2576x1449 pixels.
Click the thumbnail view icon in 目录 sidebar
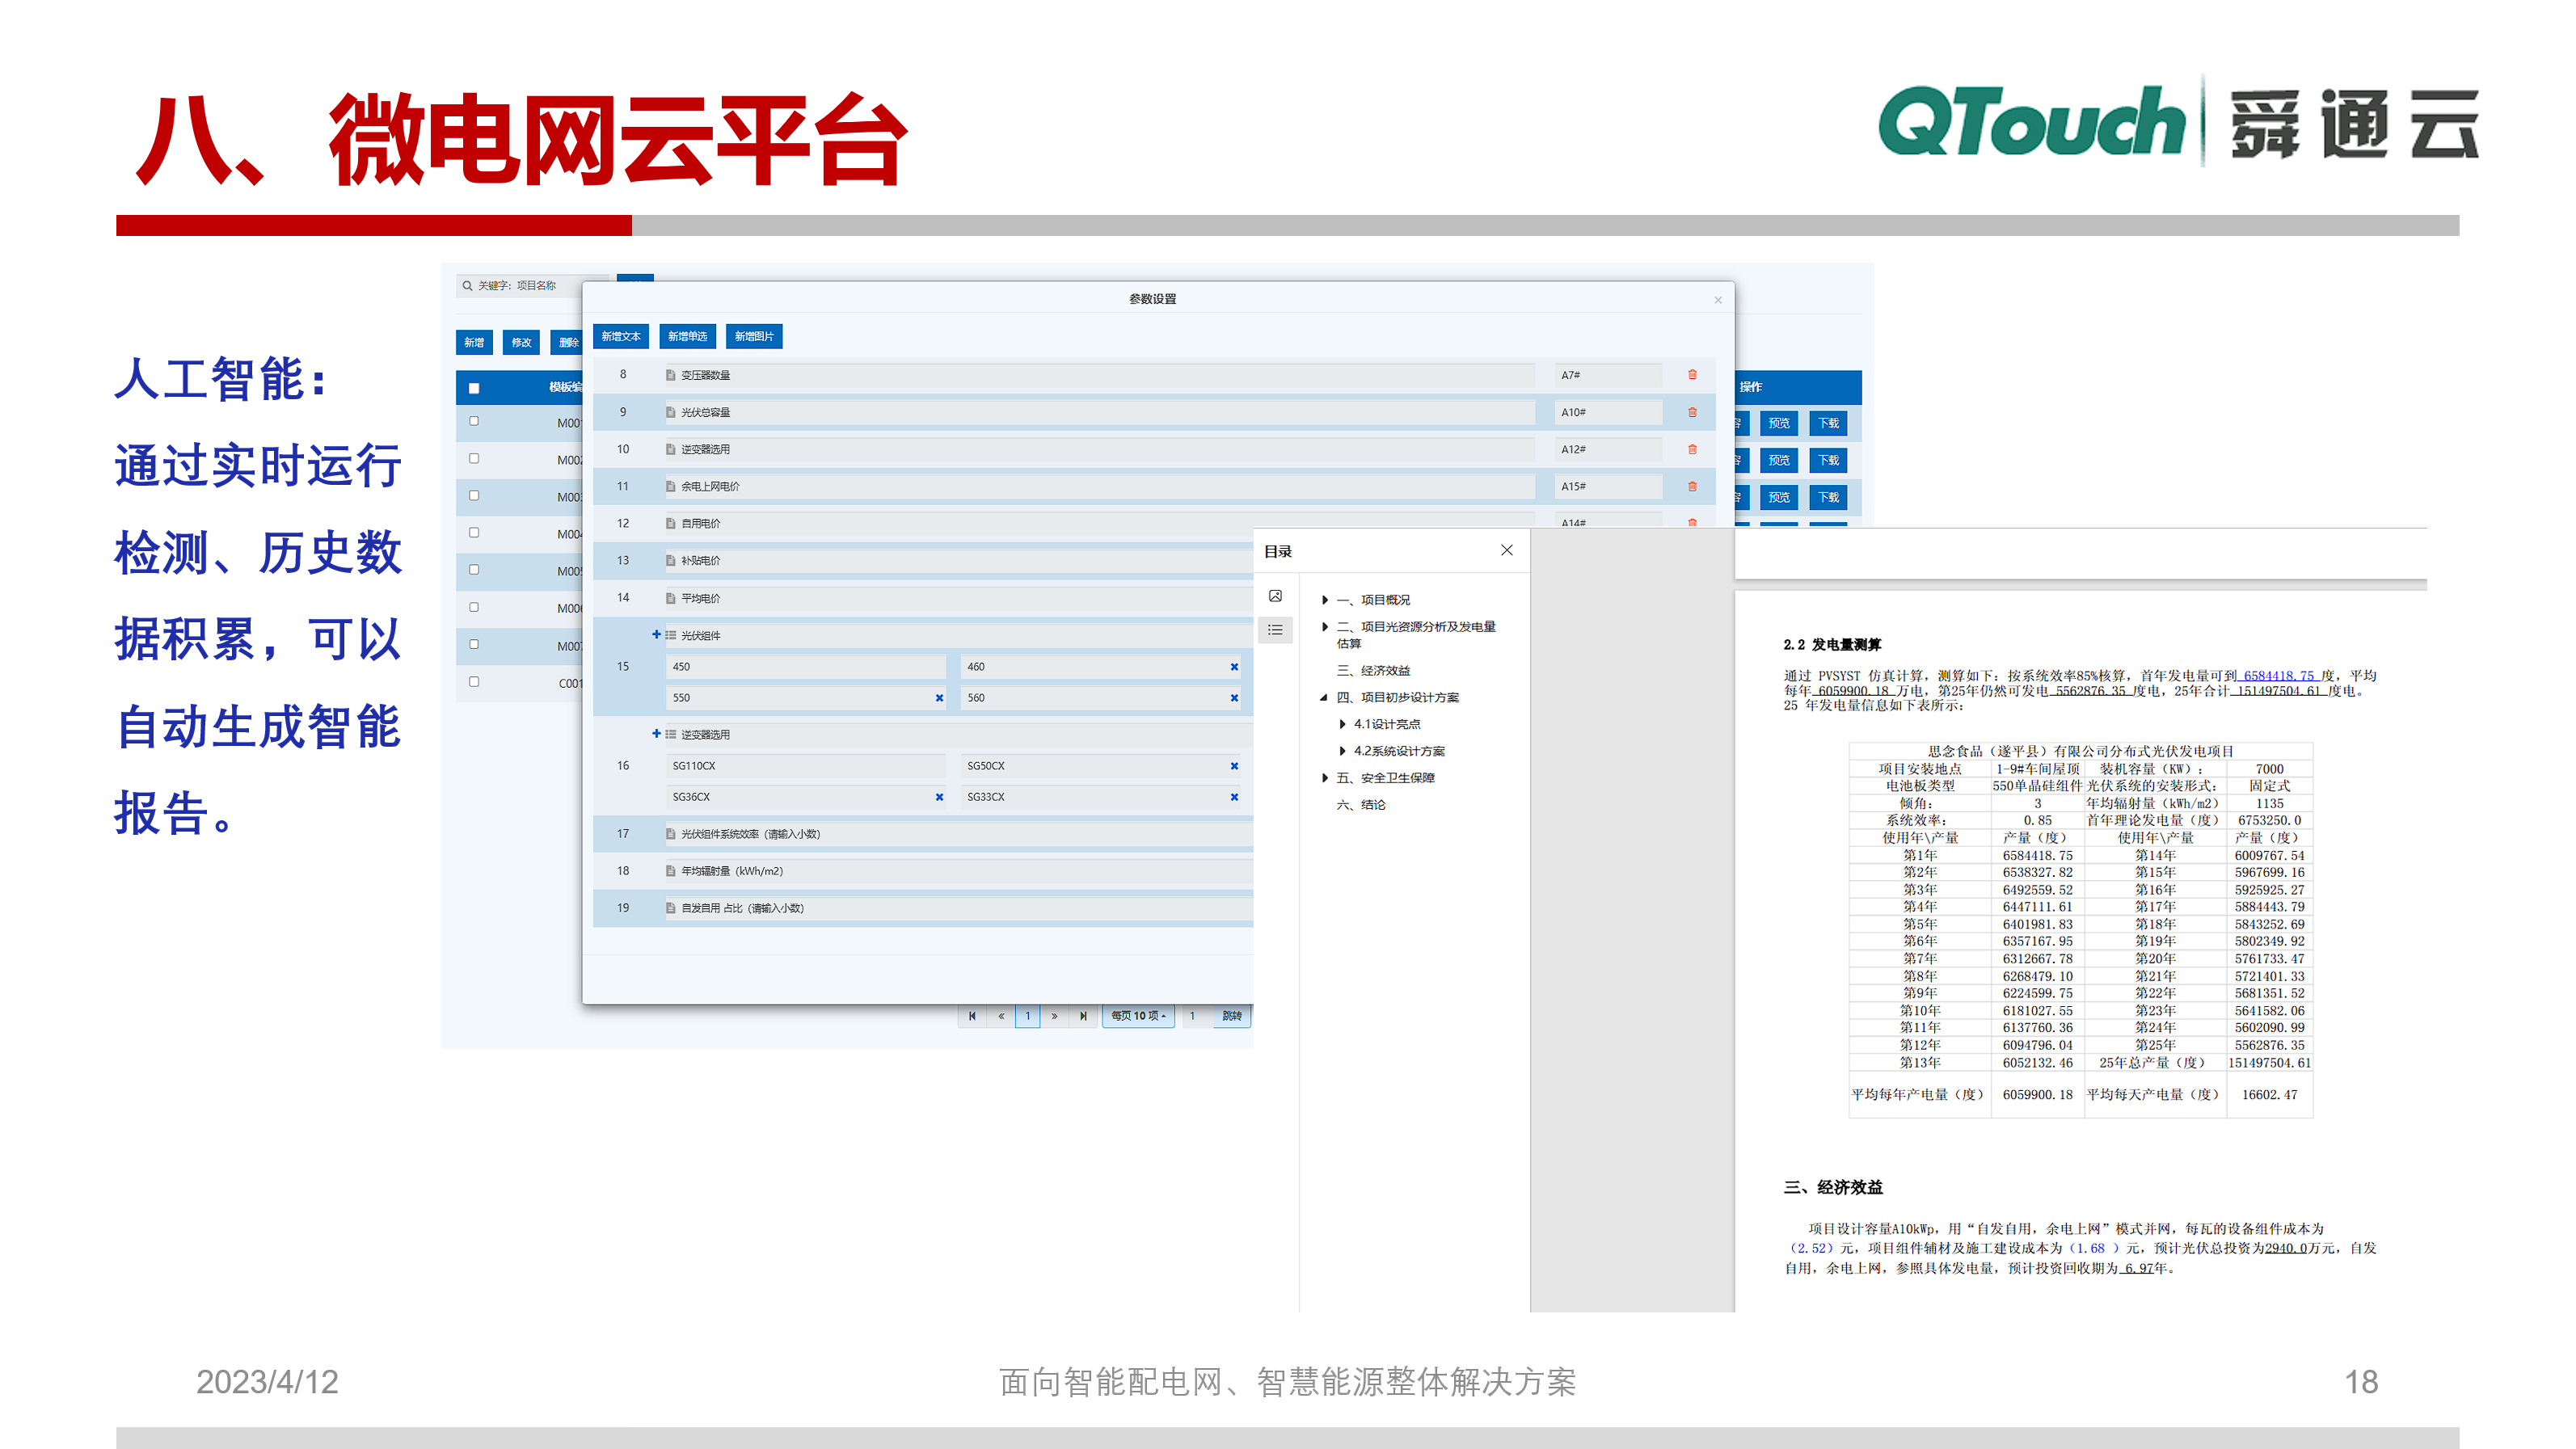click(x=1275, y=596)
